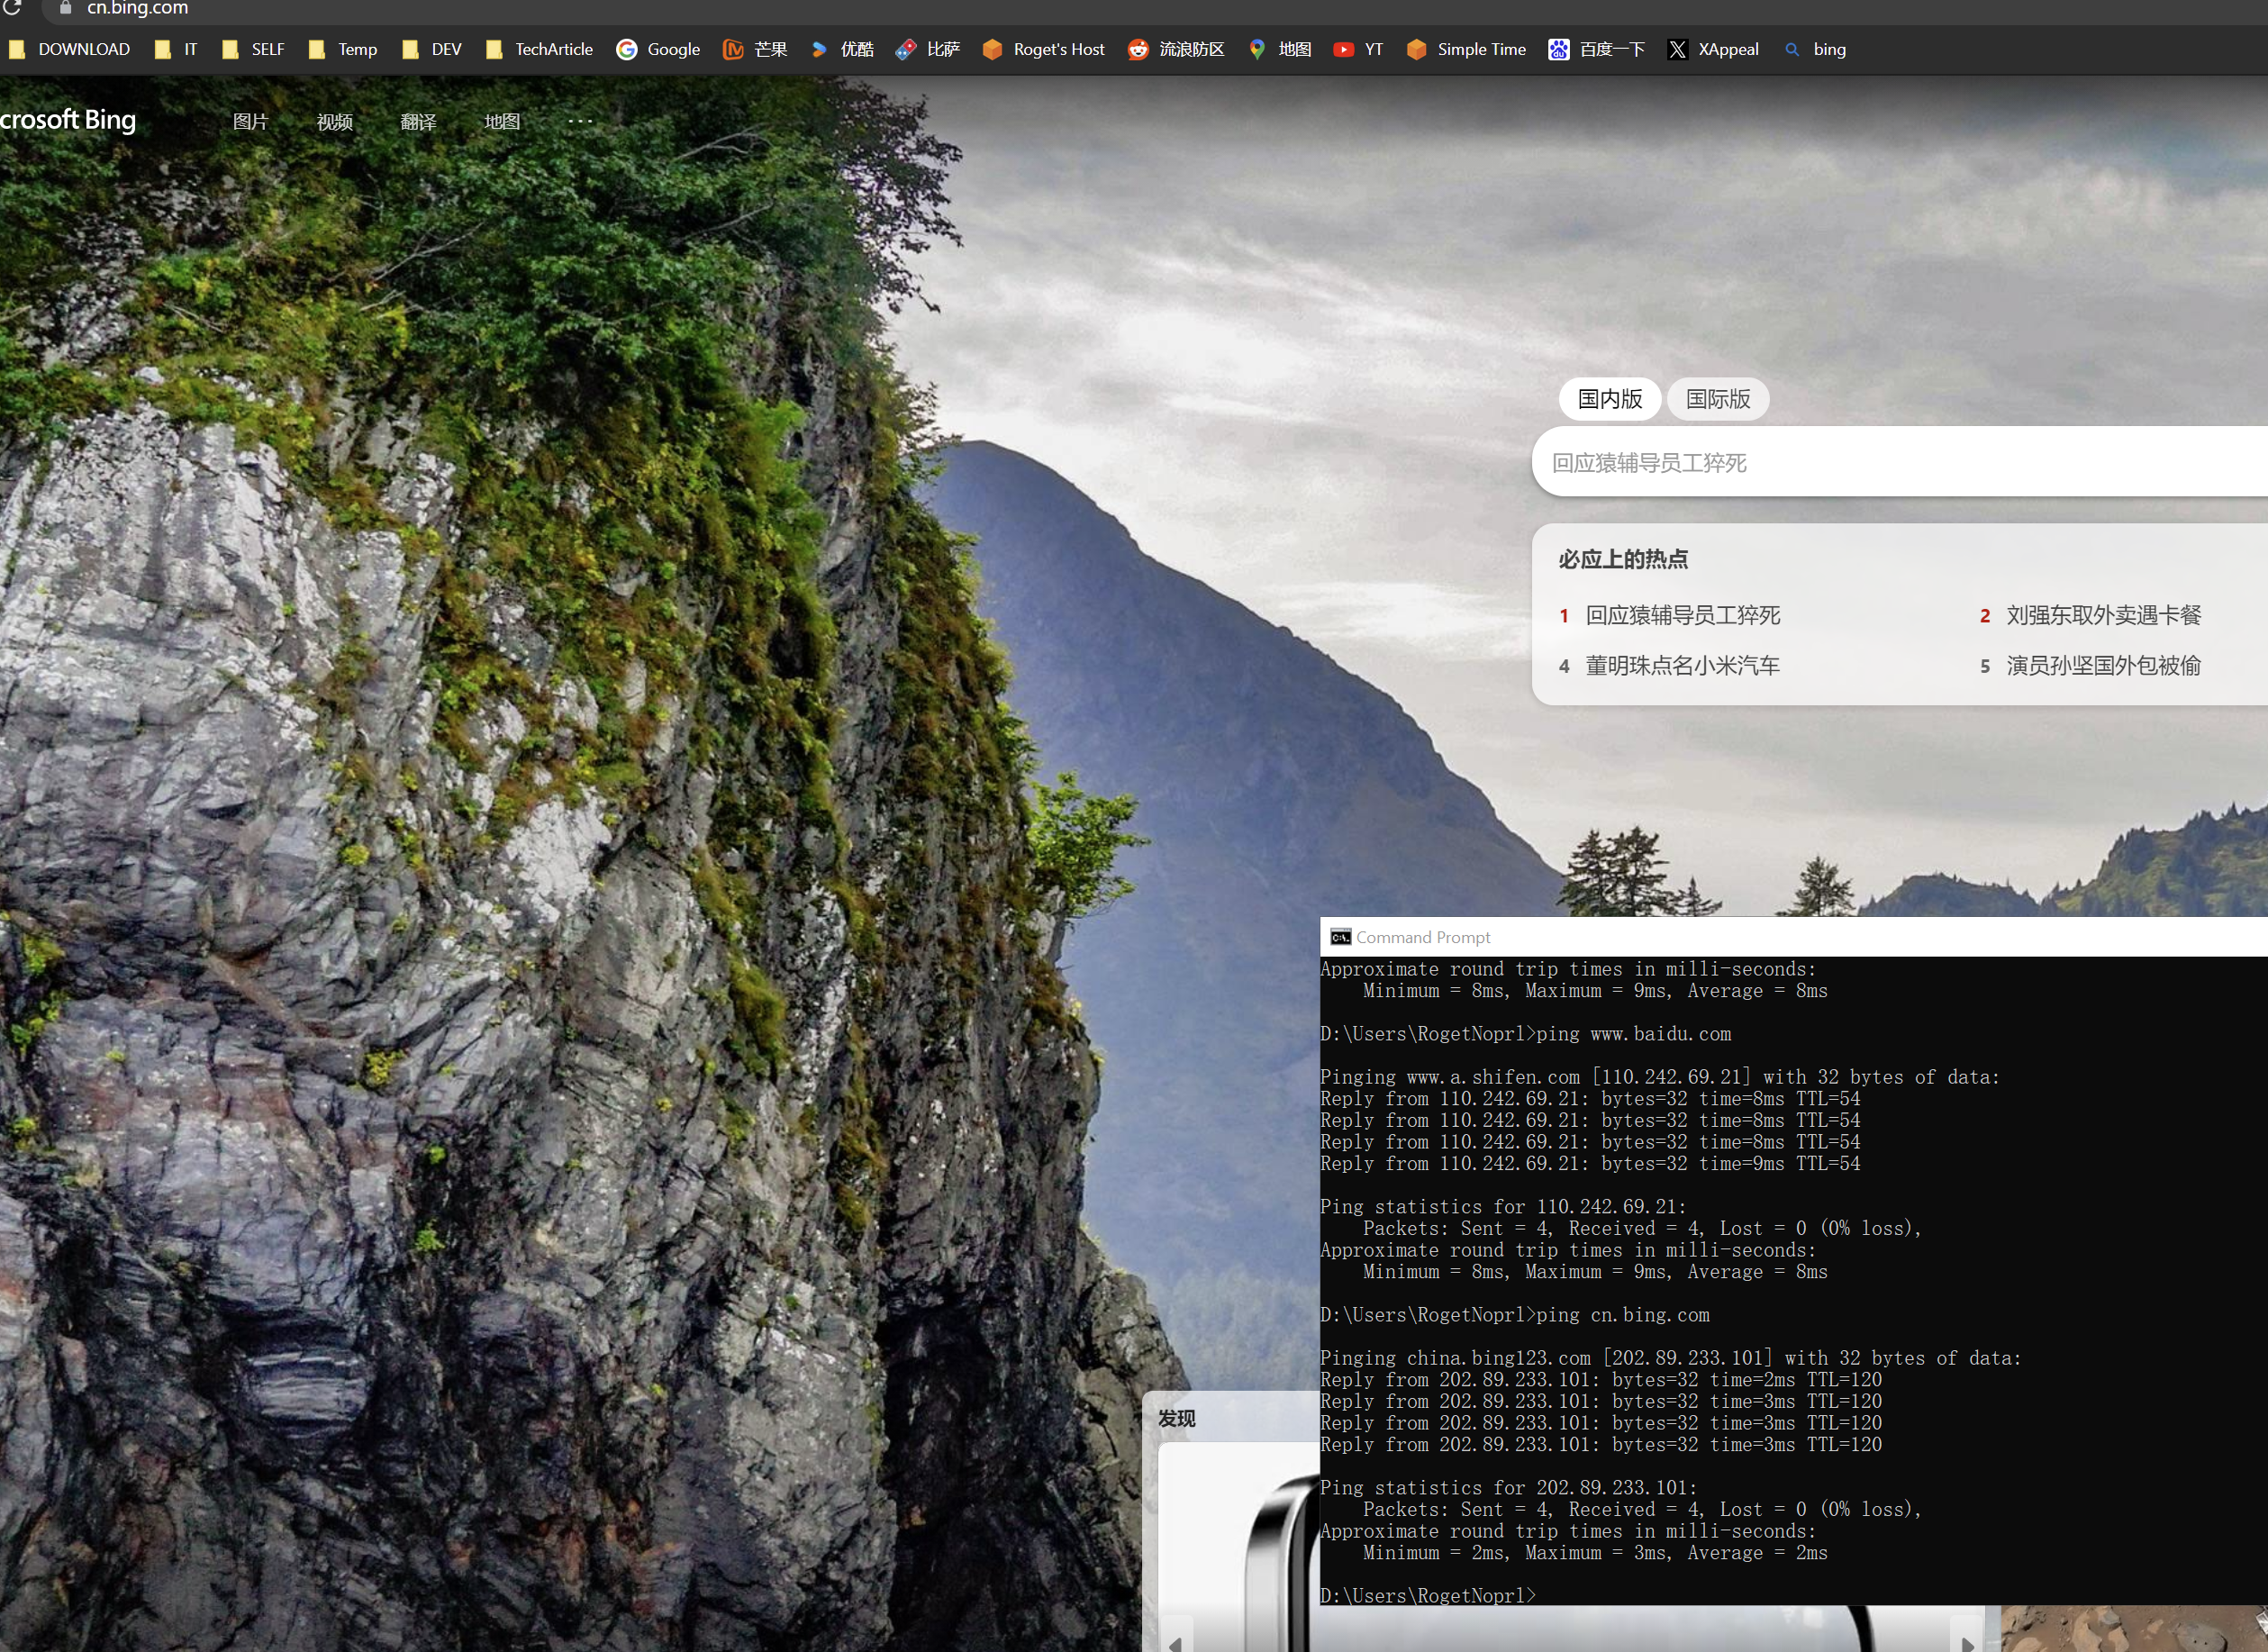
Task: Open the Temp bookmark folder
Action: [x=343, y=49]
